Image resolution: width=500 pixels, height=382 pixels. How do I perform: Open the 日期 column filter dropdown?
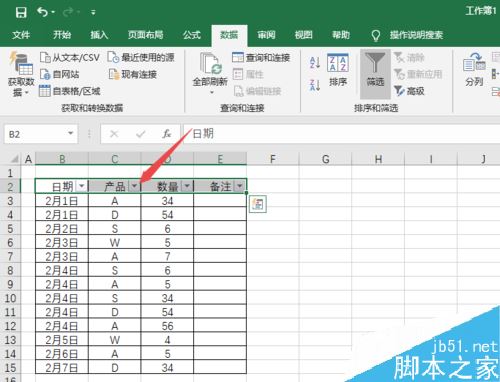pyautogui.click(x=82, y=186)
